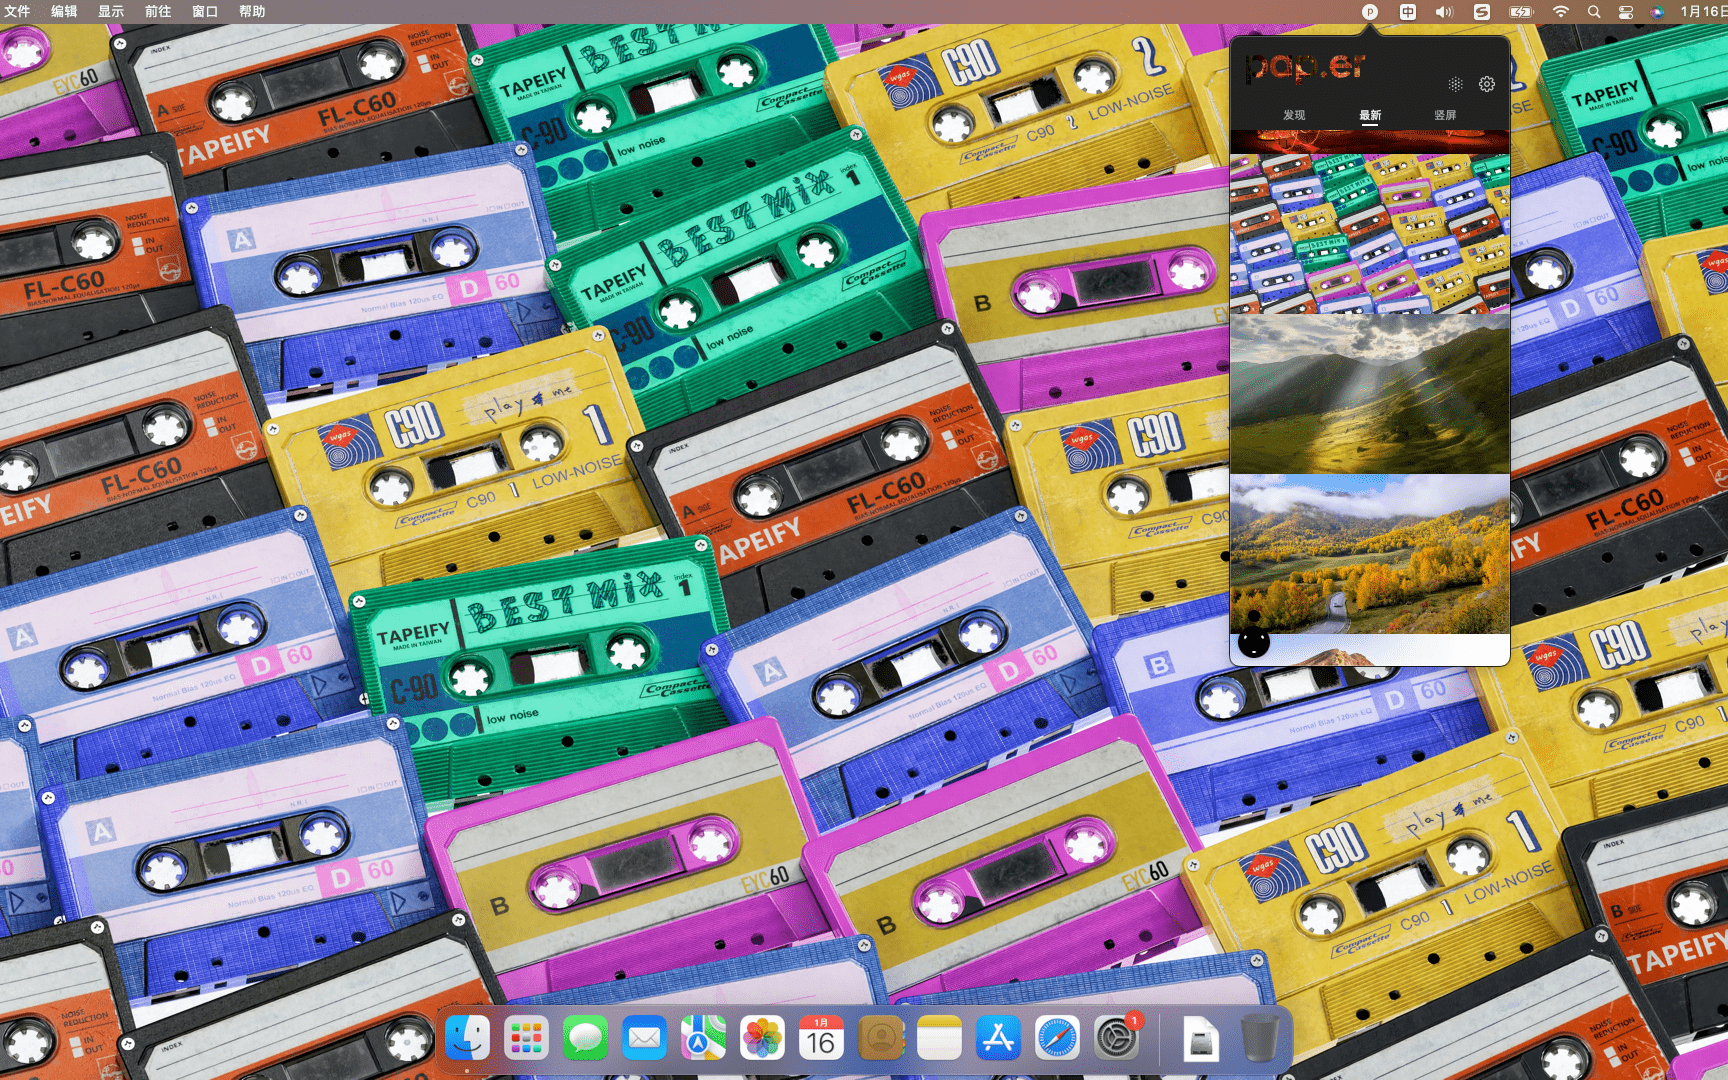Open the 帮助 menu
Screen dimensions: 1728x1080
coord(252,12)
